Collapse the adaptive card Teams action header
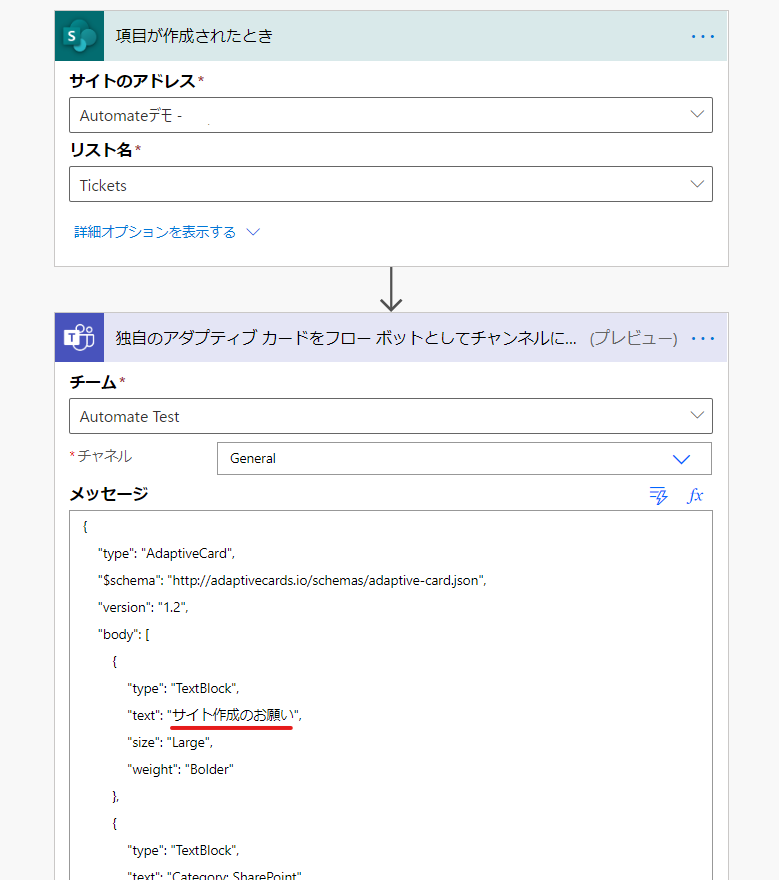The image size is (779, 880). 391,337
